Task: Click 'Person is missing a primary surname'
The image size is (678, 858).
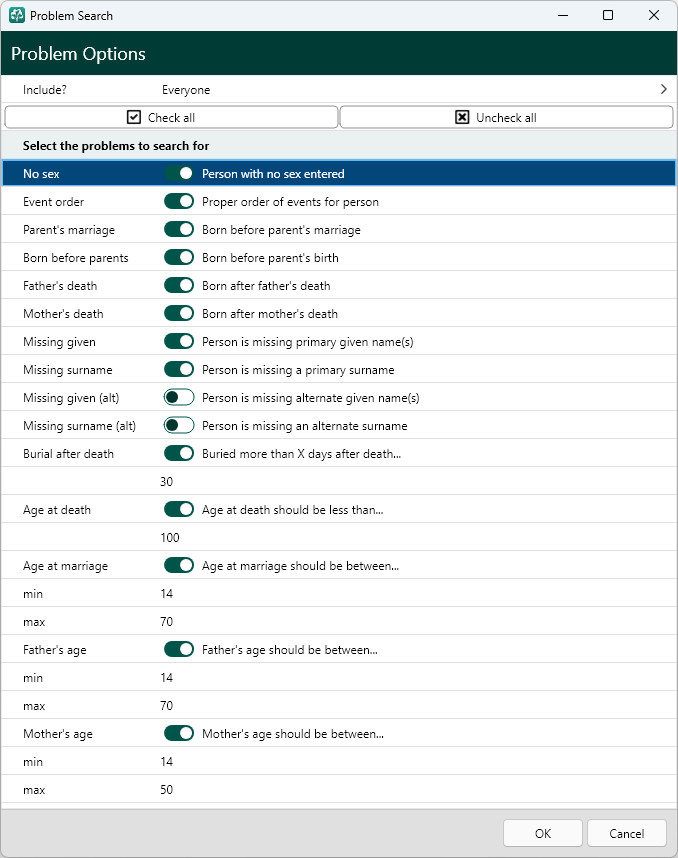Action: click(x=298, y=370)
